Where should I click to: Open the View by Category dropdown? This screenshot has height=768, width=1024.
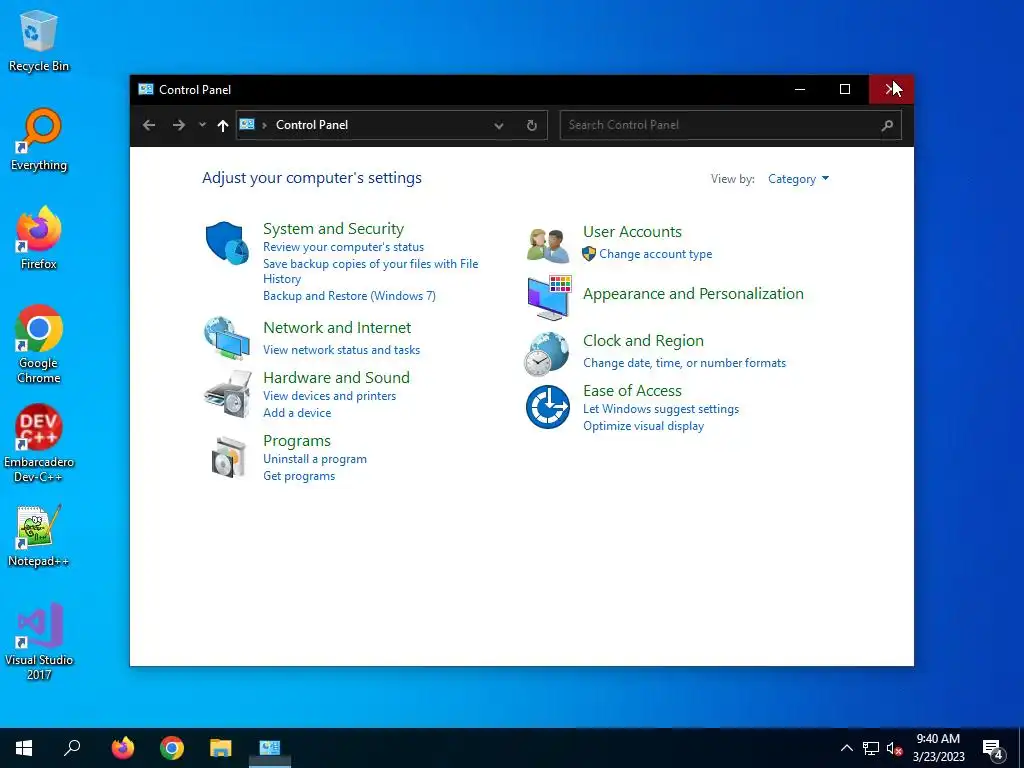point(798,179)
